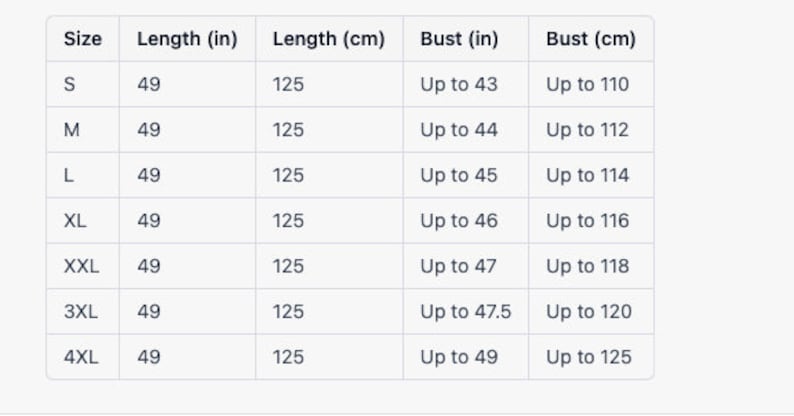Select the 3XL size row label
794x416 pixels.
point(80,311)
